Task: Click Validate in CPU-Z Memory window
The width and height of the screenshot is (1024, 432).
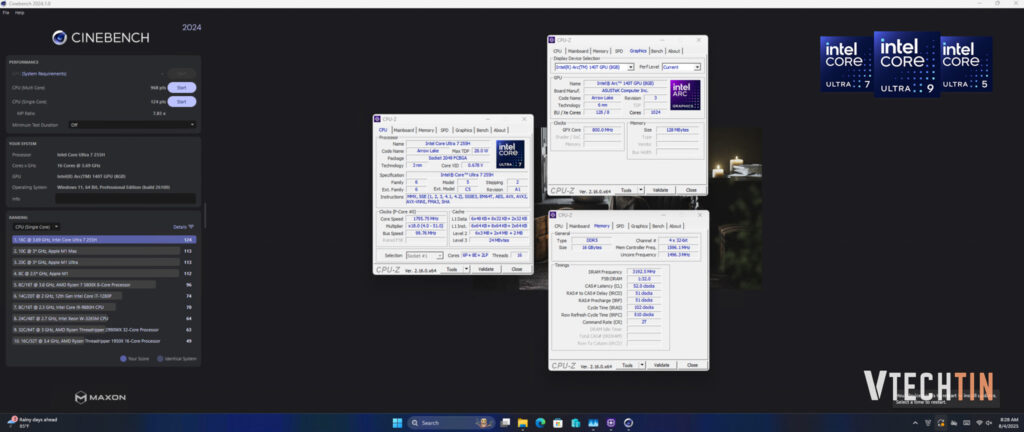Action: coord(662,365)
